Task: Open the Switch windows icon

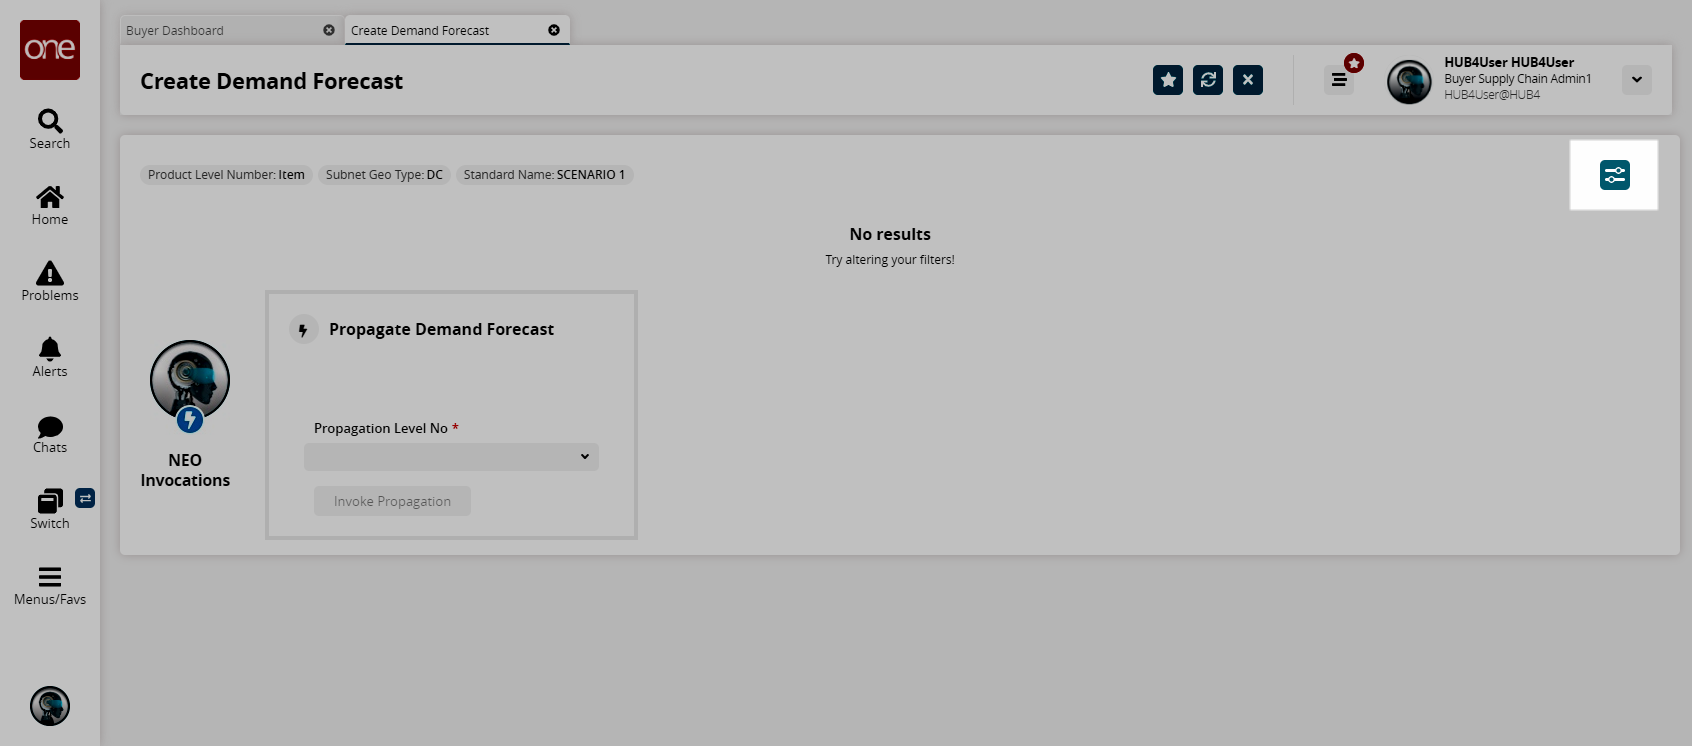Action: pos(50,510)
